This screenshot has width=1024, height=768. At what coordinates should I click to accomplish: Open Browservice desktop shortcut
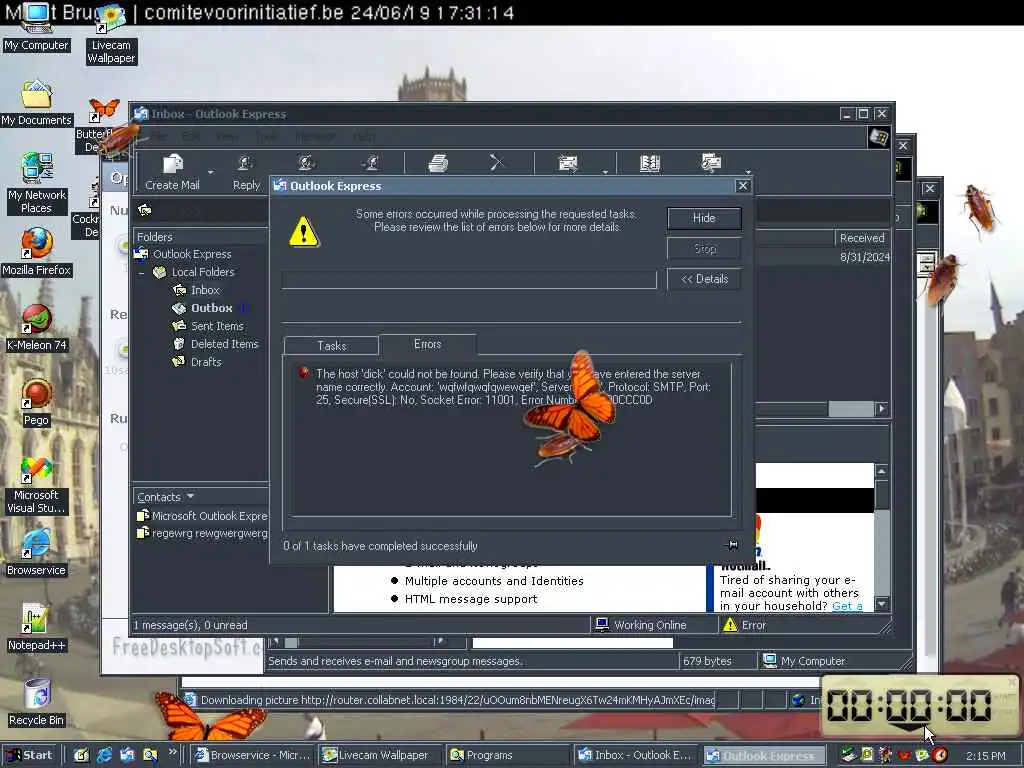tap(37, 554)
